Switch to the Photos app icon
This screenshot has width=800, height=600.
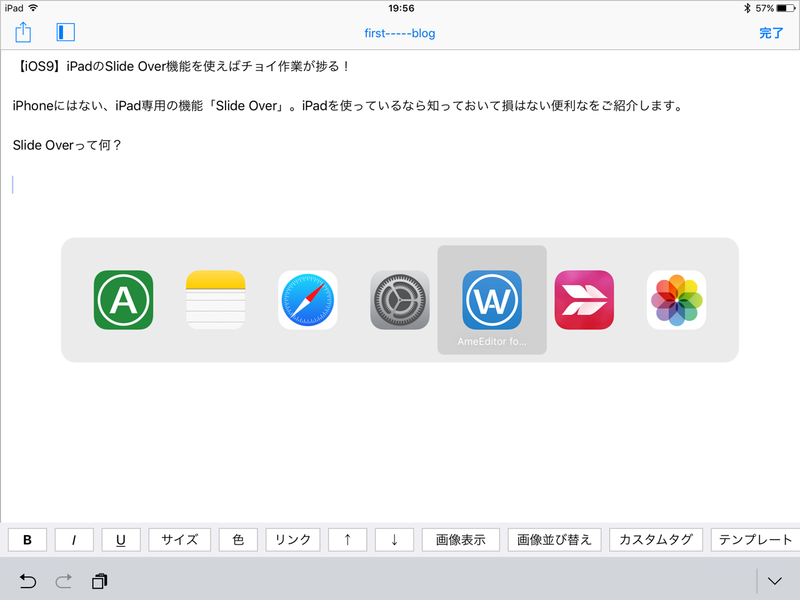pos(677,300)
